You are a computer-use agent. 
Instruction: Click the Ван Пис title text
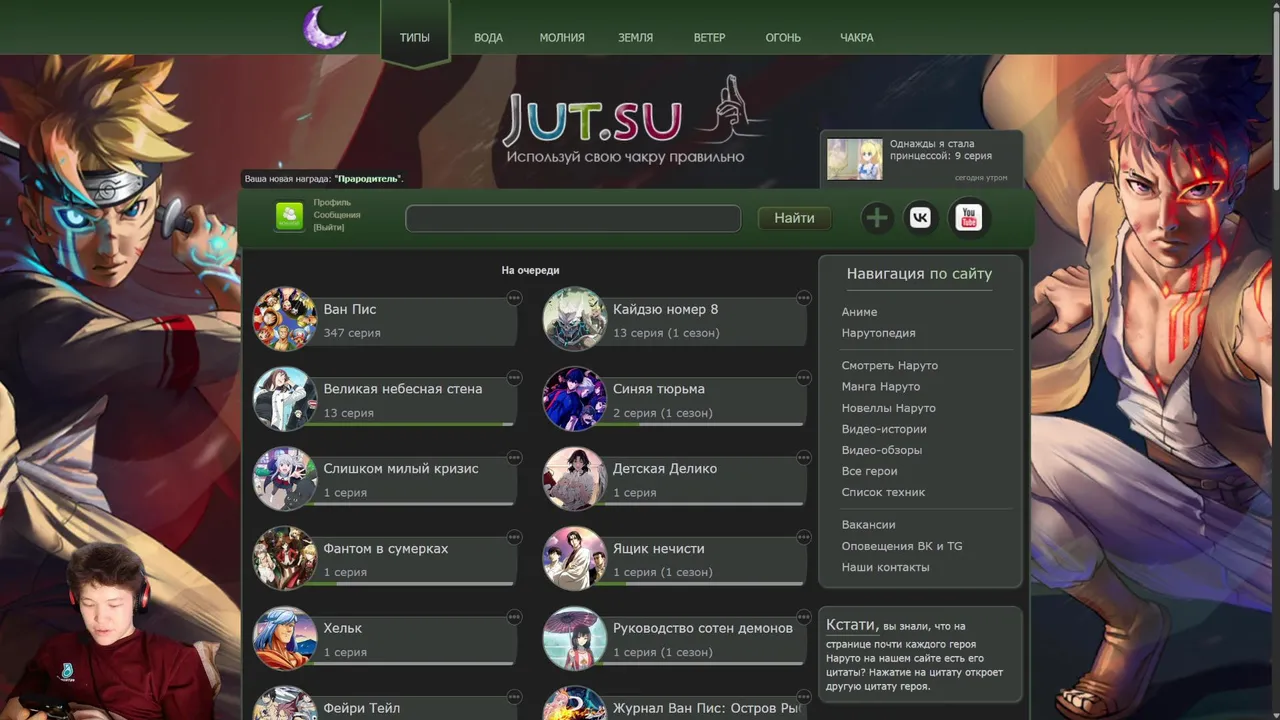350,309
